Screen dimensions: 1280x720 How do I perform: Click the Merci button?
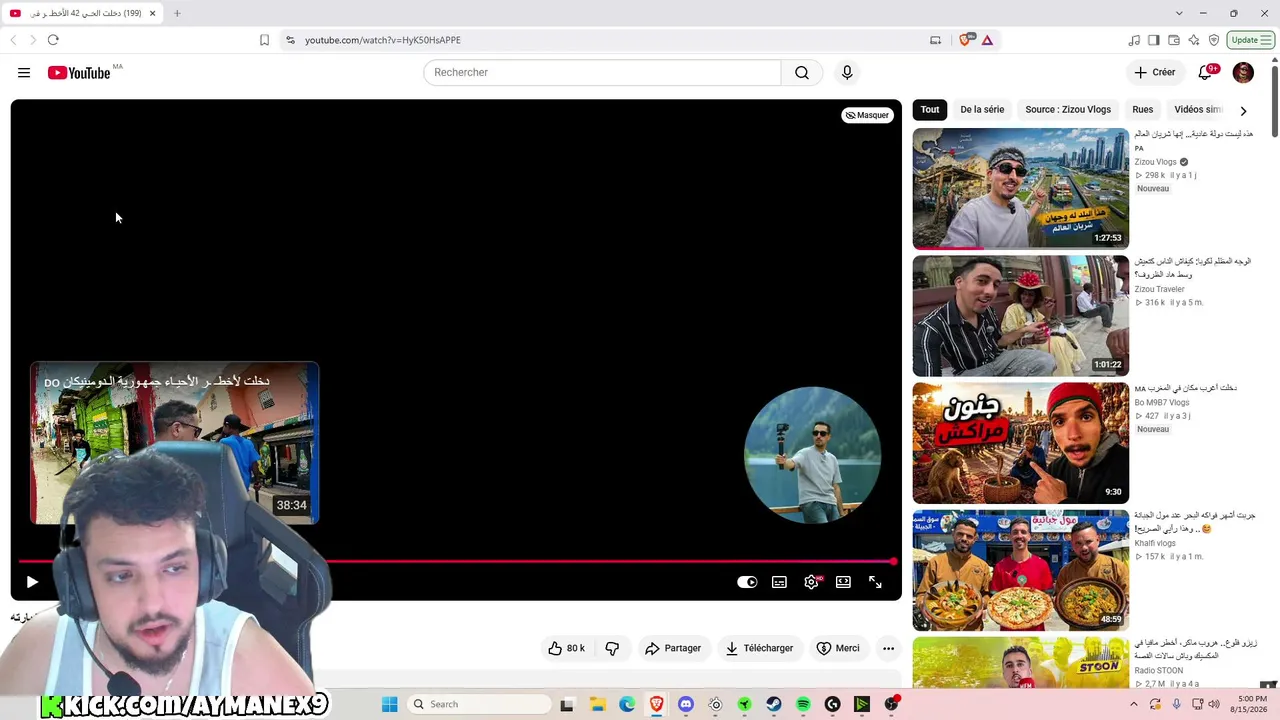(838, 648)
